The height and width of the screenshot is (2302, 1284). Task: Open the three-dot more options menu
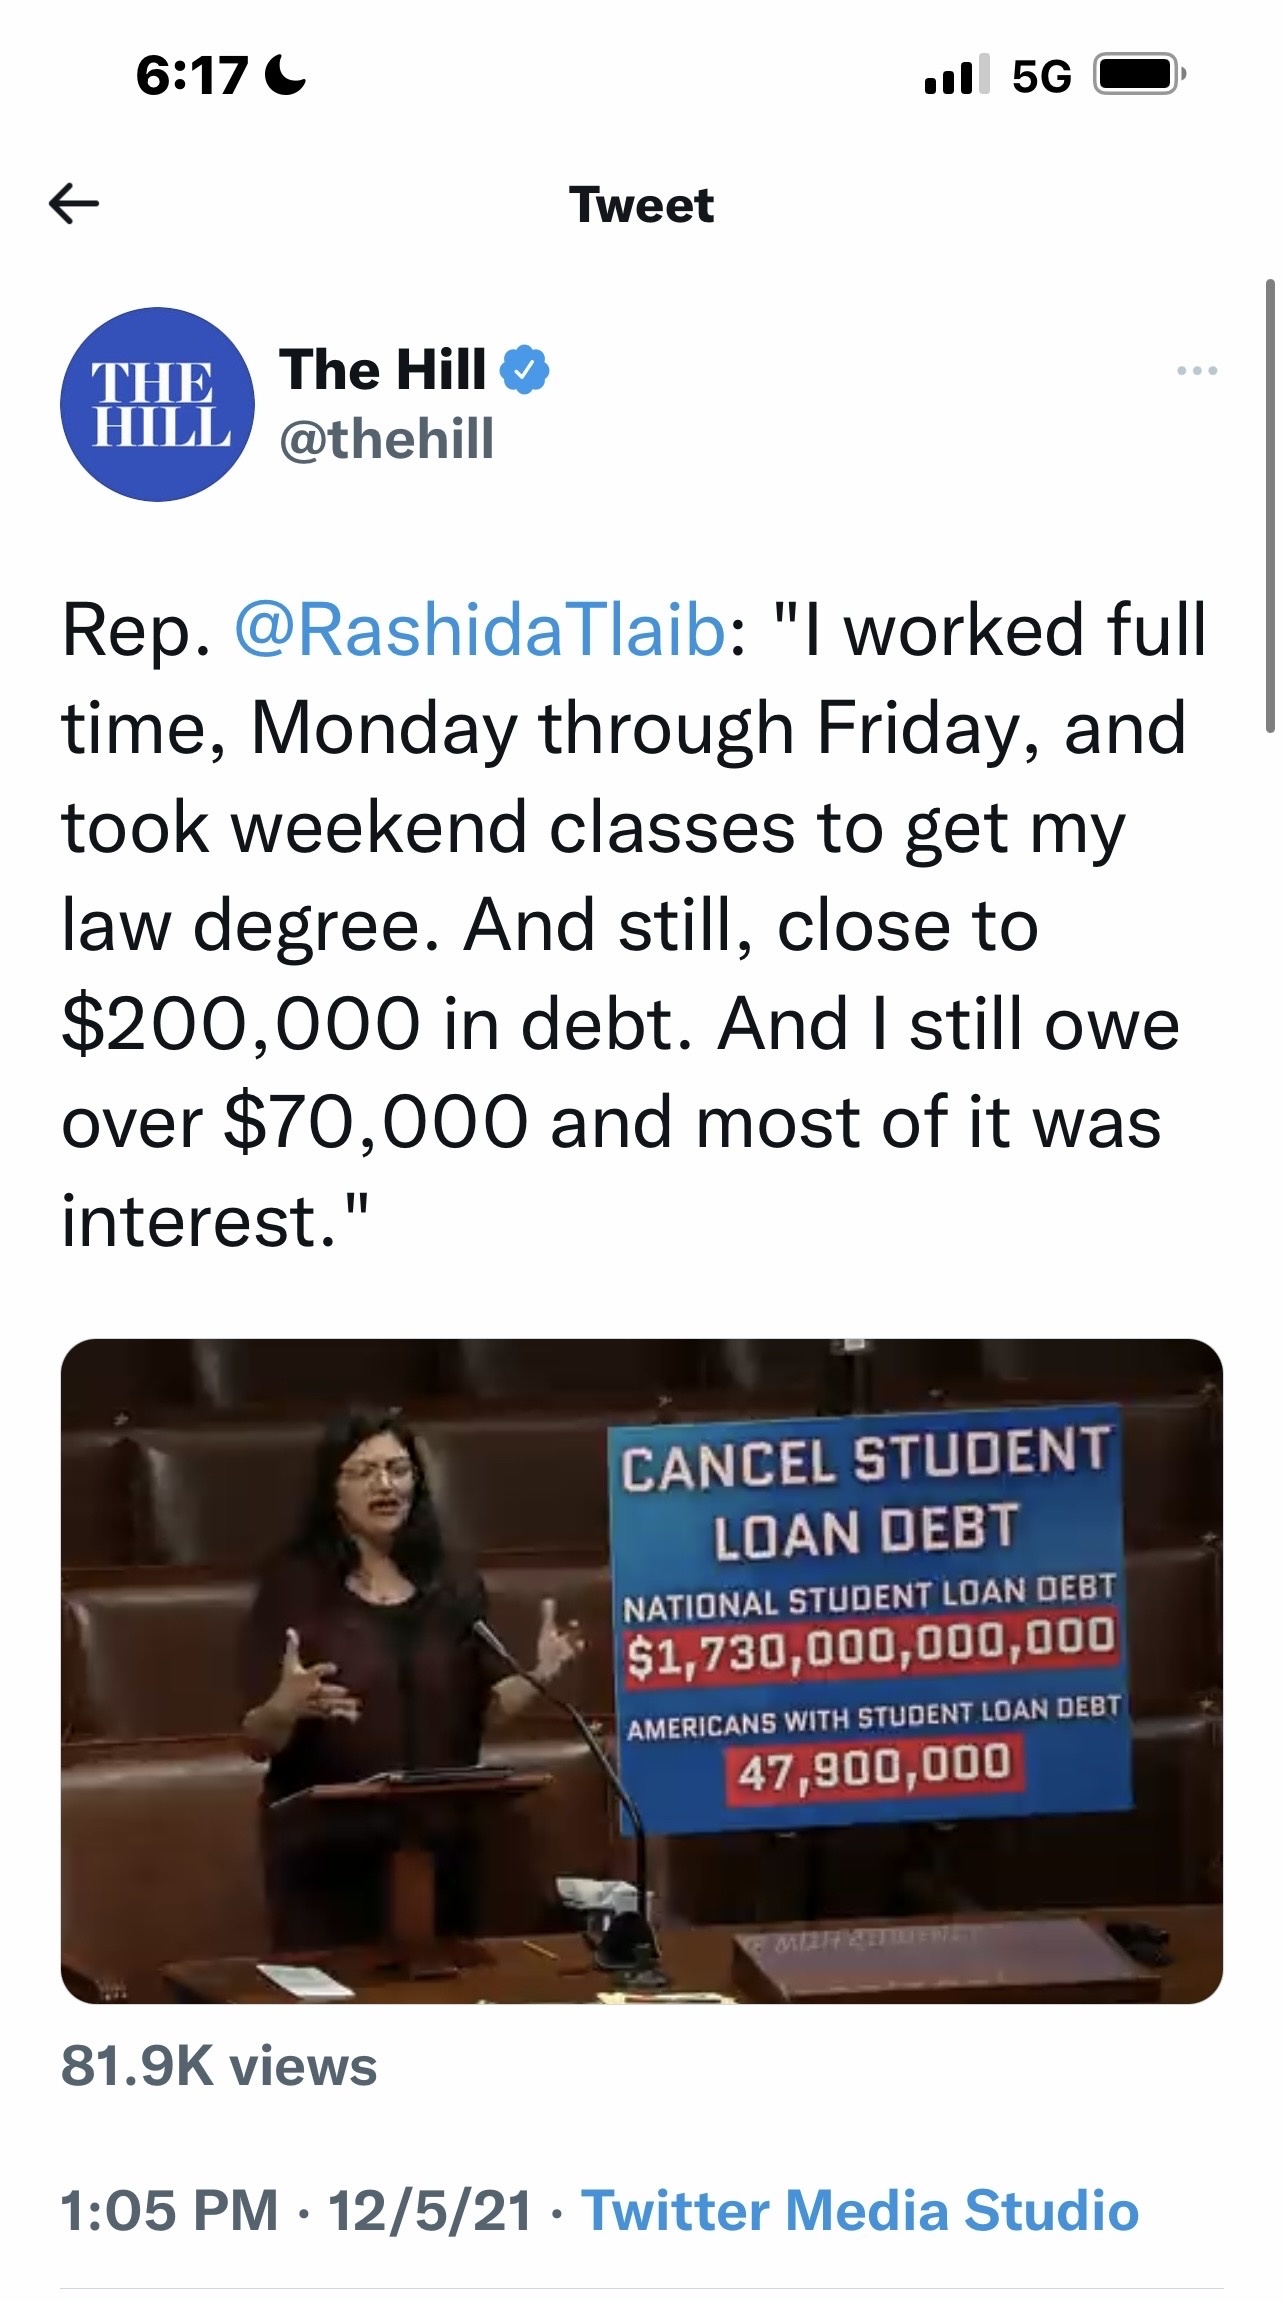[1197, 371]
